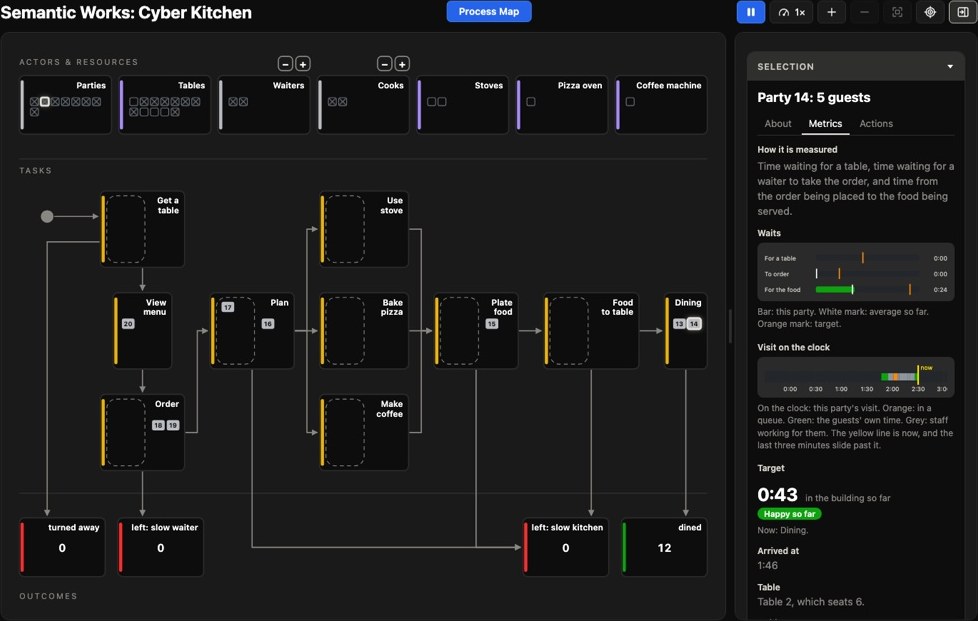Click the 0:43 time value
The height and width of the screenshot is (621, 978).
(x=777, y=494)
